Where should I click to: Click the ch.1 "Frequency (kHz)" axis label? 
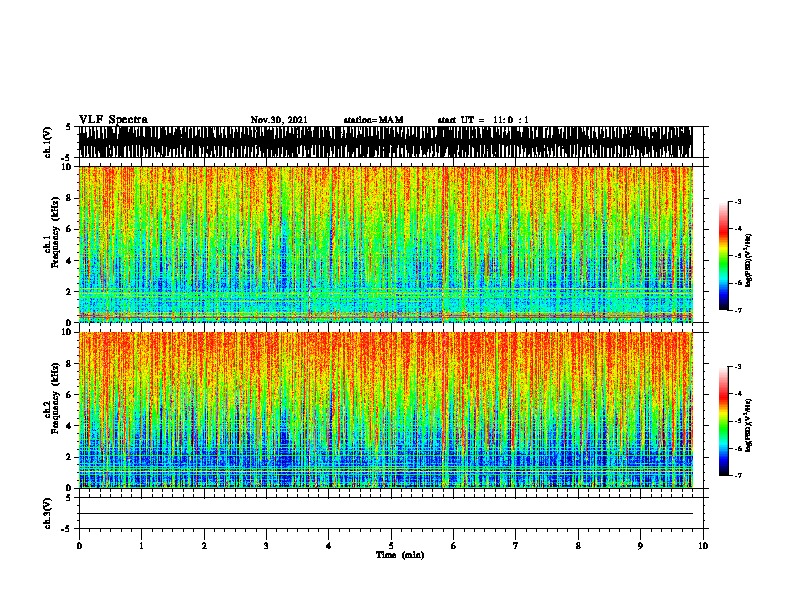tap(55, 232)
